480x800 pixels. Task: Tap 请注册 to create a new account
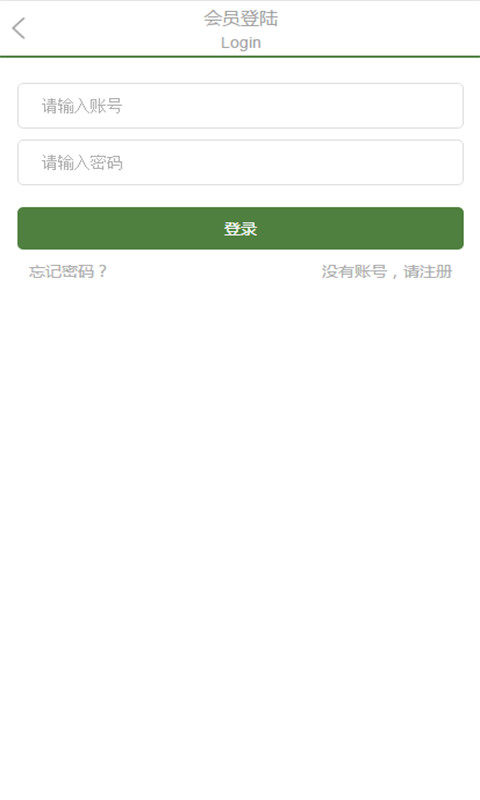[427, 271]
